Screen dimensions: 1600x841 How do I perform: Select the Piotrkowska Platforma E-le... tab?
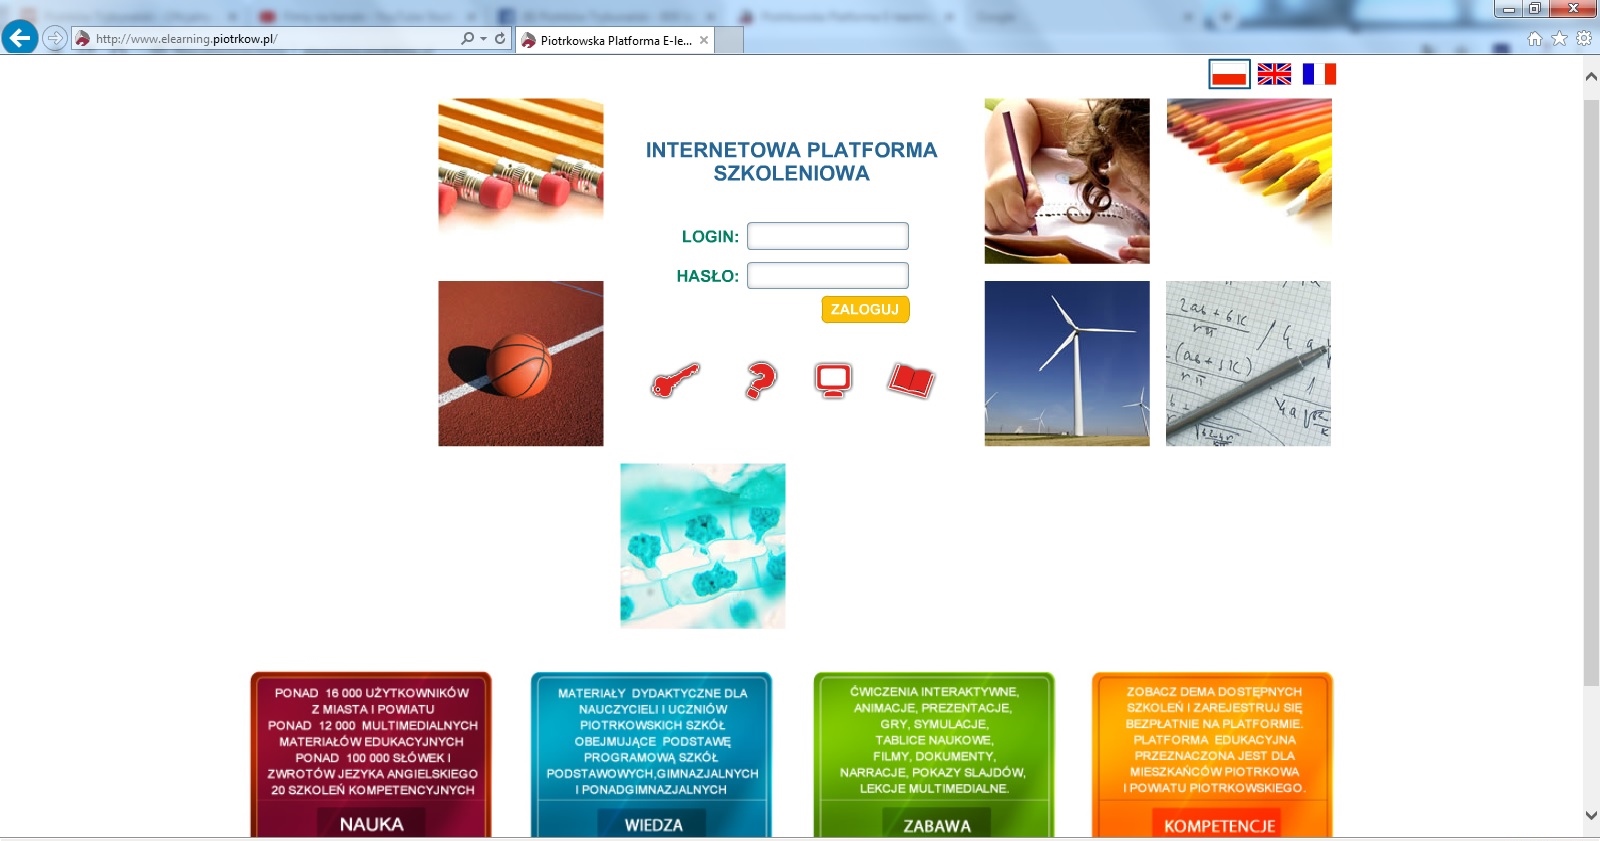click(x=612, y=40)
